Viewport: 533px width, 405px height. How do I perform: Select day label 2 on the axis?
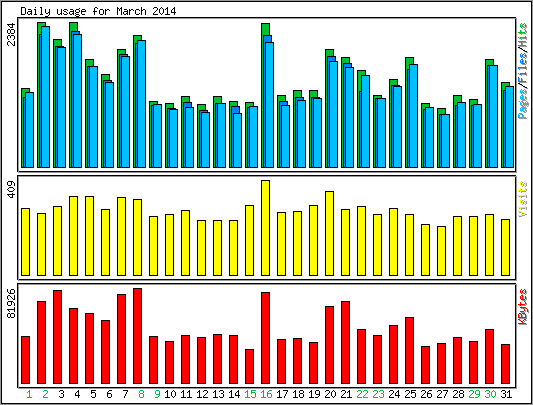coord(45,394)
